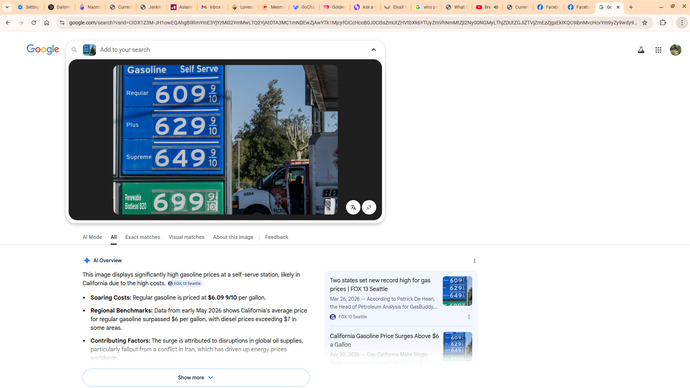The width and height of the screenshot is (690, 388).
Task: Open the Exact matches tab
Action: pos(143,237)
